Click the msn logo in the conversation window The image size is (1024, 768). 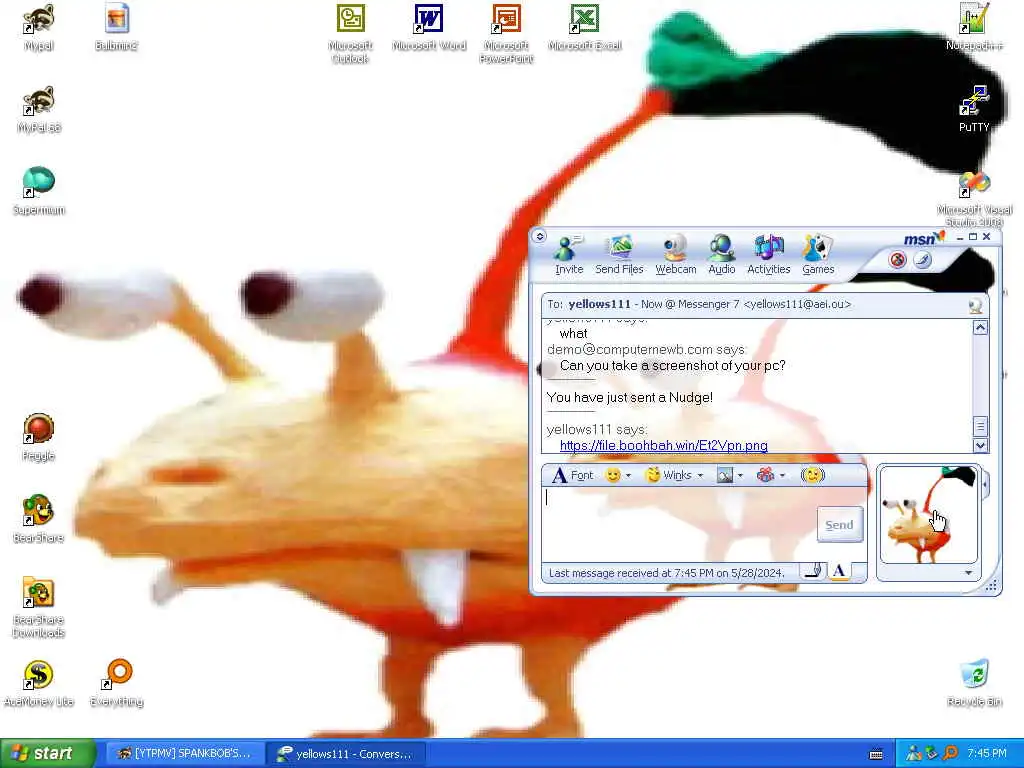point(924,238)
